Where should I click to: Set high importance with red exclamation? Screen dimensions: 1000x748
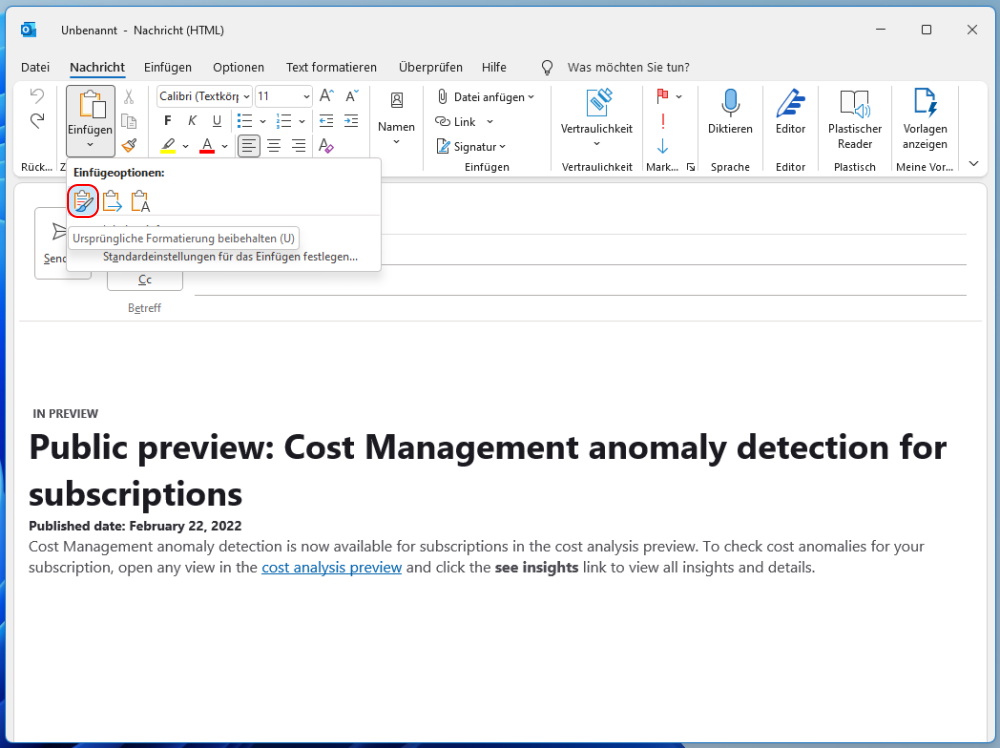(x=663, y=121)
